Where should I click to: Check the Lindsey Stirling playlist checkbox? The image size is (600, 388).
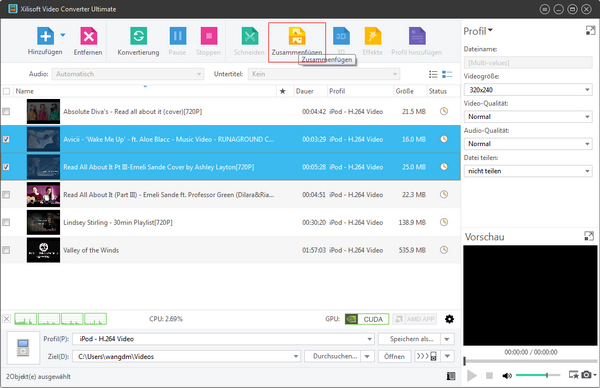tap(6, 222)
